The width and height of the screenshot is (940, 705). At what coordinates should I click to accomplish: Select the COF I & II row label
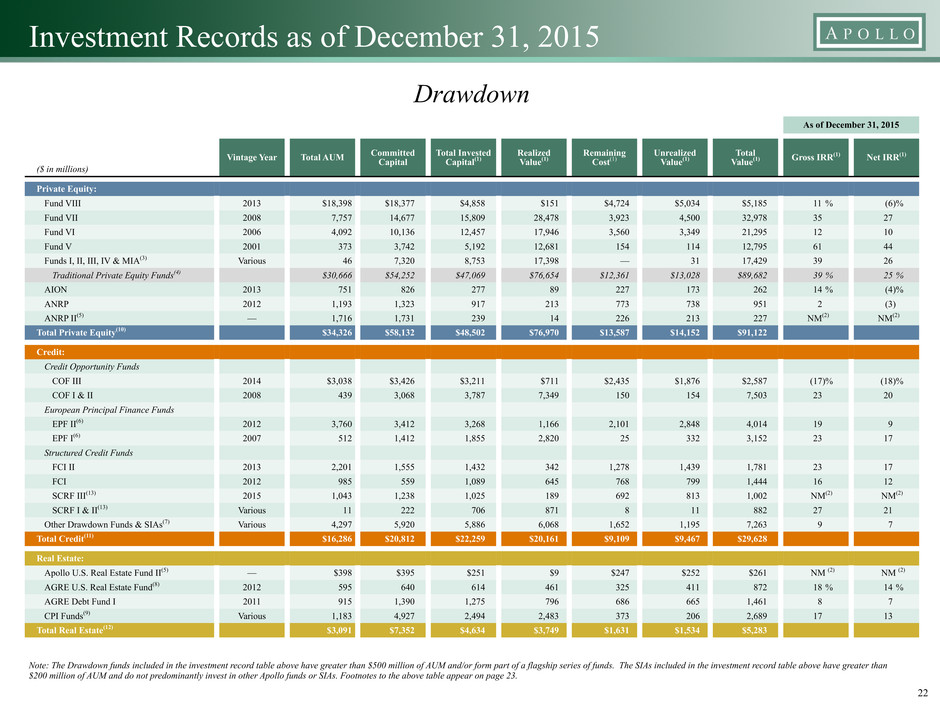(x=72, y=395)
